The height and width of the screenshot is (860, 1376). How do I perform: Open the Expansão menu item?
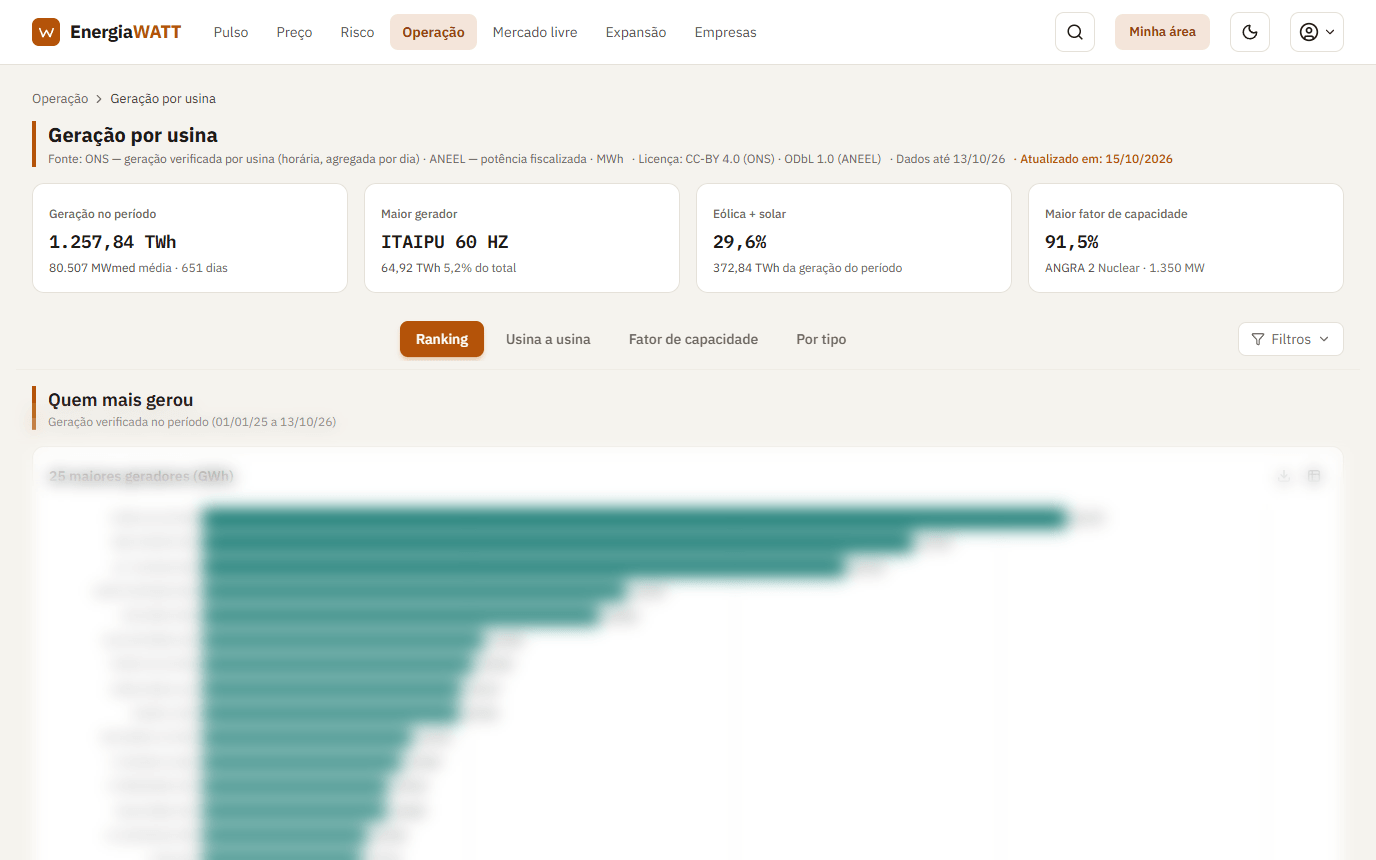click(x=636, y=32)
